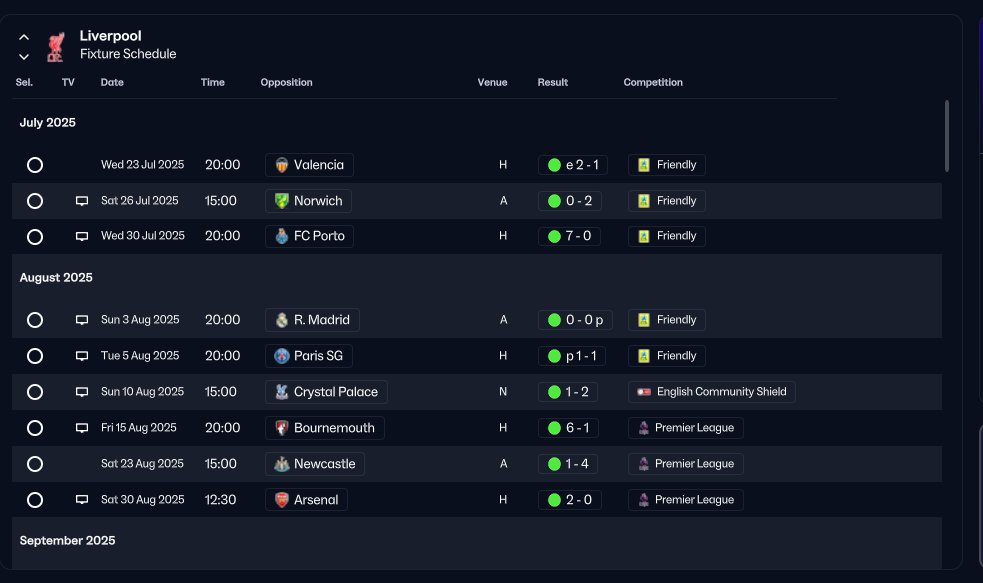Select the Arsenal fixture radio circle
This screenshot has height=583, width=983.
tap(35, 500)
